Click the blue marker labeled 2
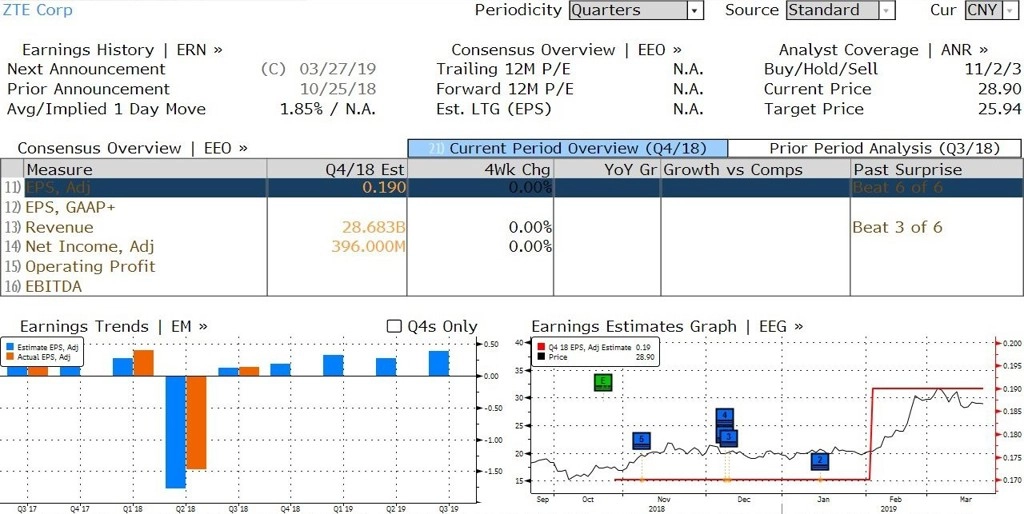 (x=820, y=461)
